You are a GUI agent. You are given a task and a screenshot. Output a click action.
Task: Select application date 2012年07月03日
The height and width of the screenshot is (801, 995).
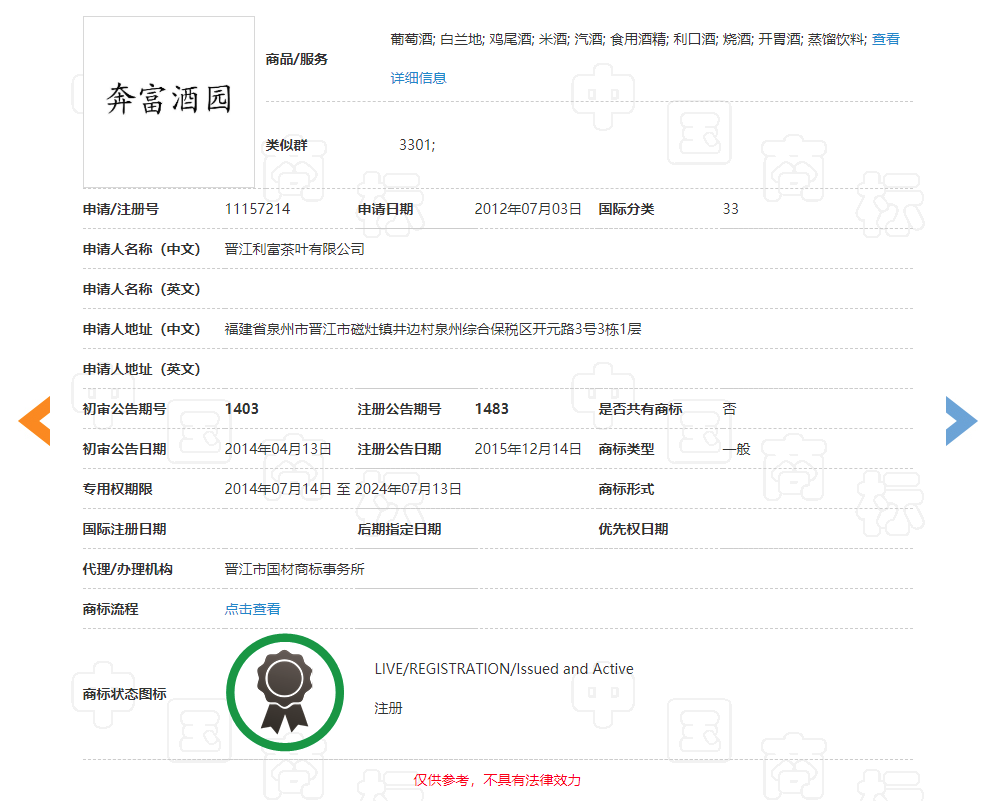click(x=528, y=209)
